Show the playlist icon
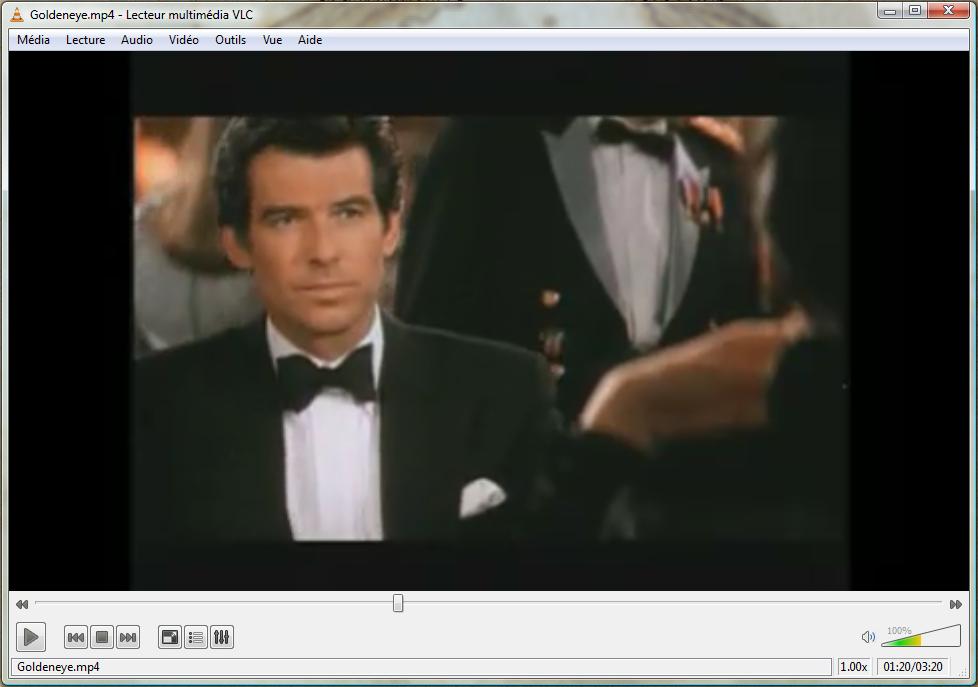The height and width of the screenshot is (687, 978). [196, 638]
